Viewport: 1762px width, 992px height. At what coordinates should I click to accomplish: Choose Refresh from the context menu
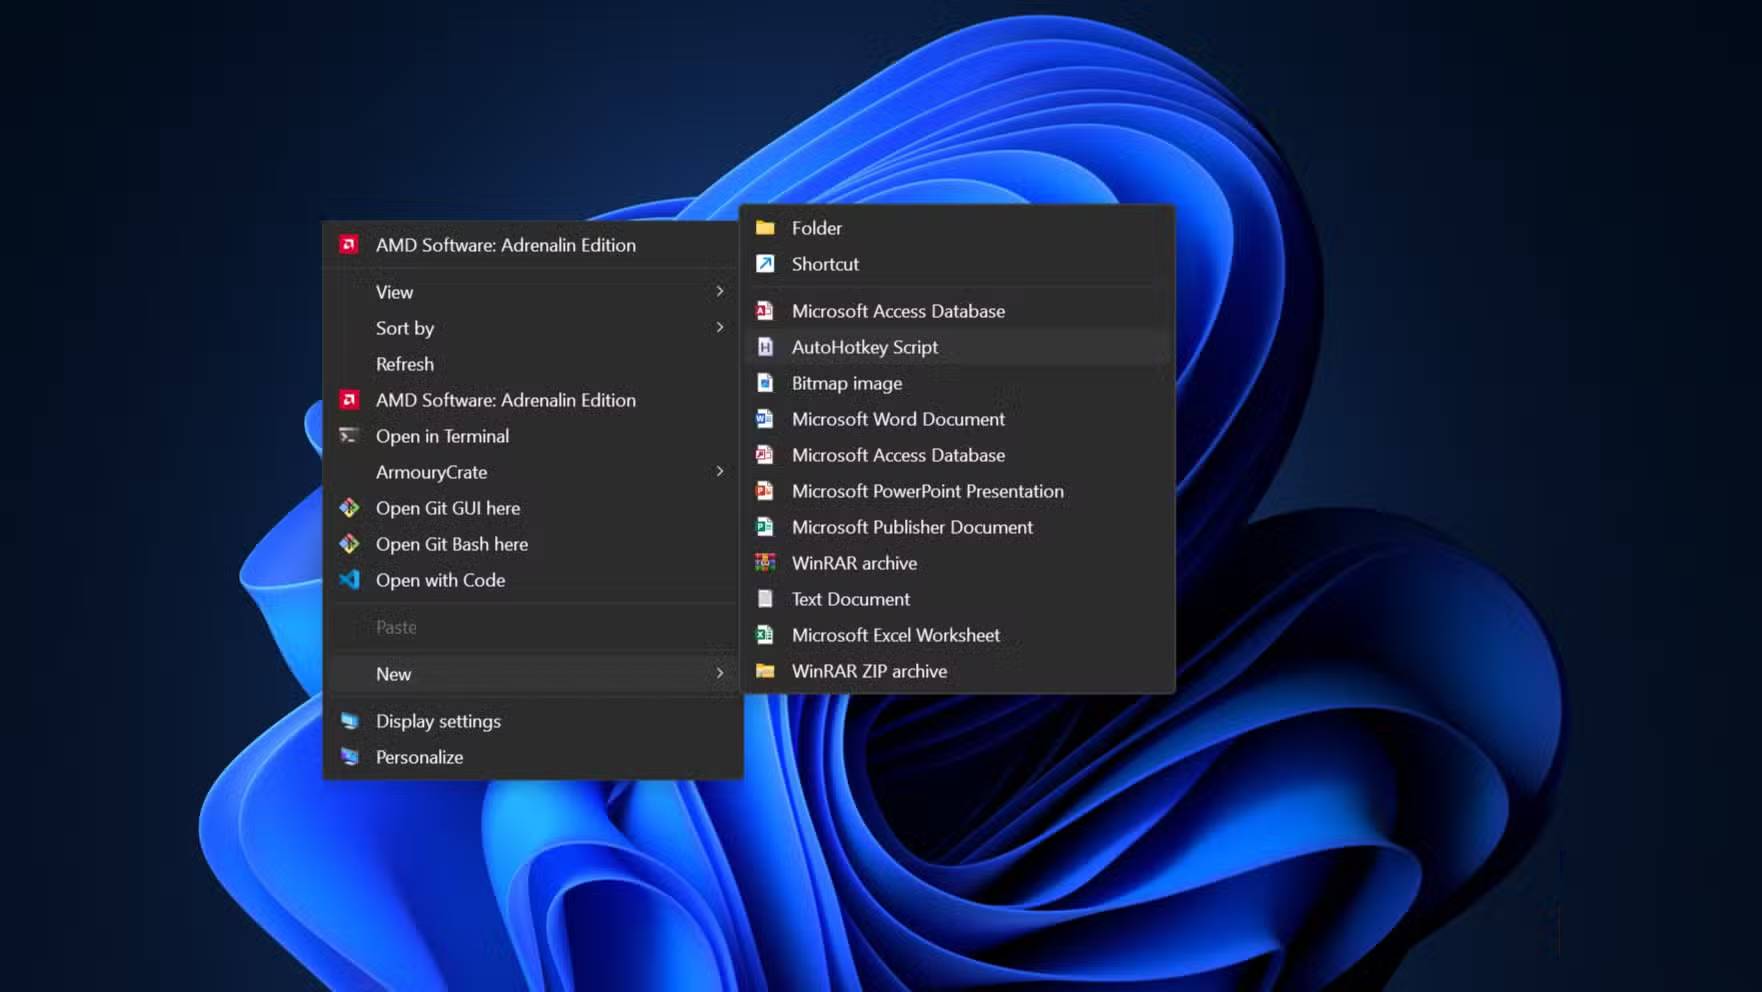[405, 364]
